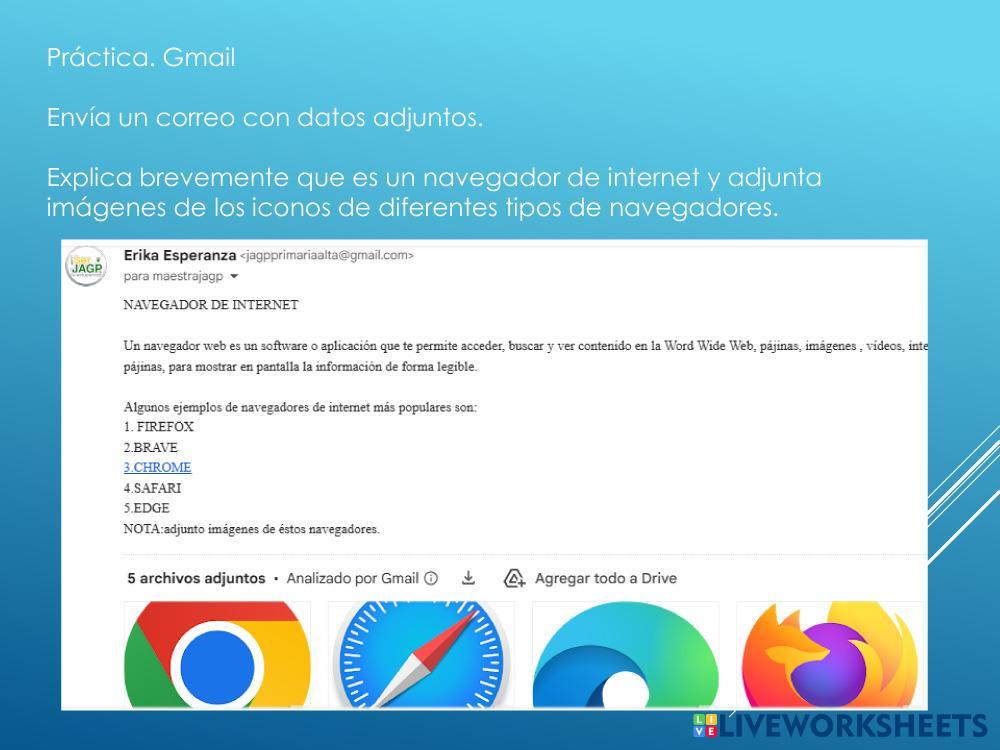Image resolution: width=1000 pixels, height=750 pixels.
Task: Open the Firefox icon attachment
Action: click(829, 655)
